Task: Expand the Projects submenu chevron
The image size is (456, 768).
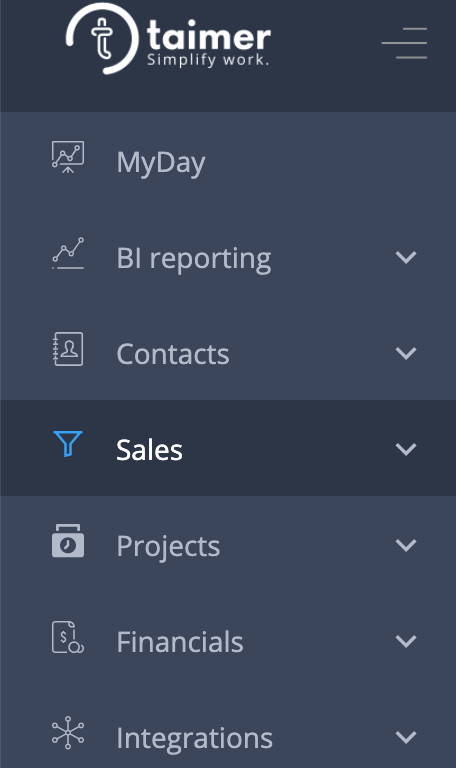Action: click(x=406, y=545)
